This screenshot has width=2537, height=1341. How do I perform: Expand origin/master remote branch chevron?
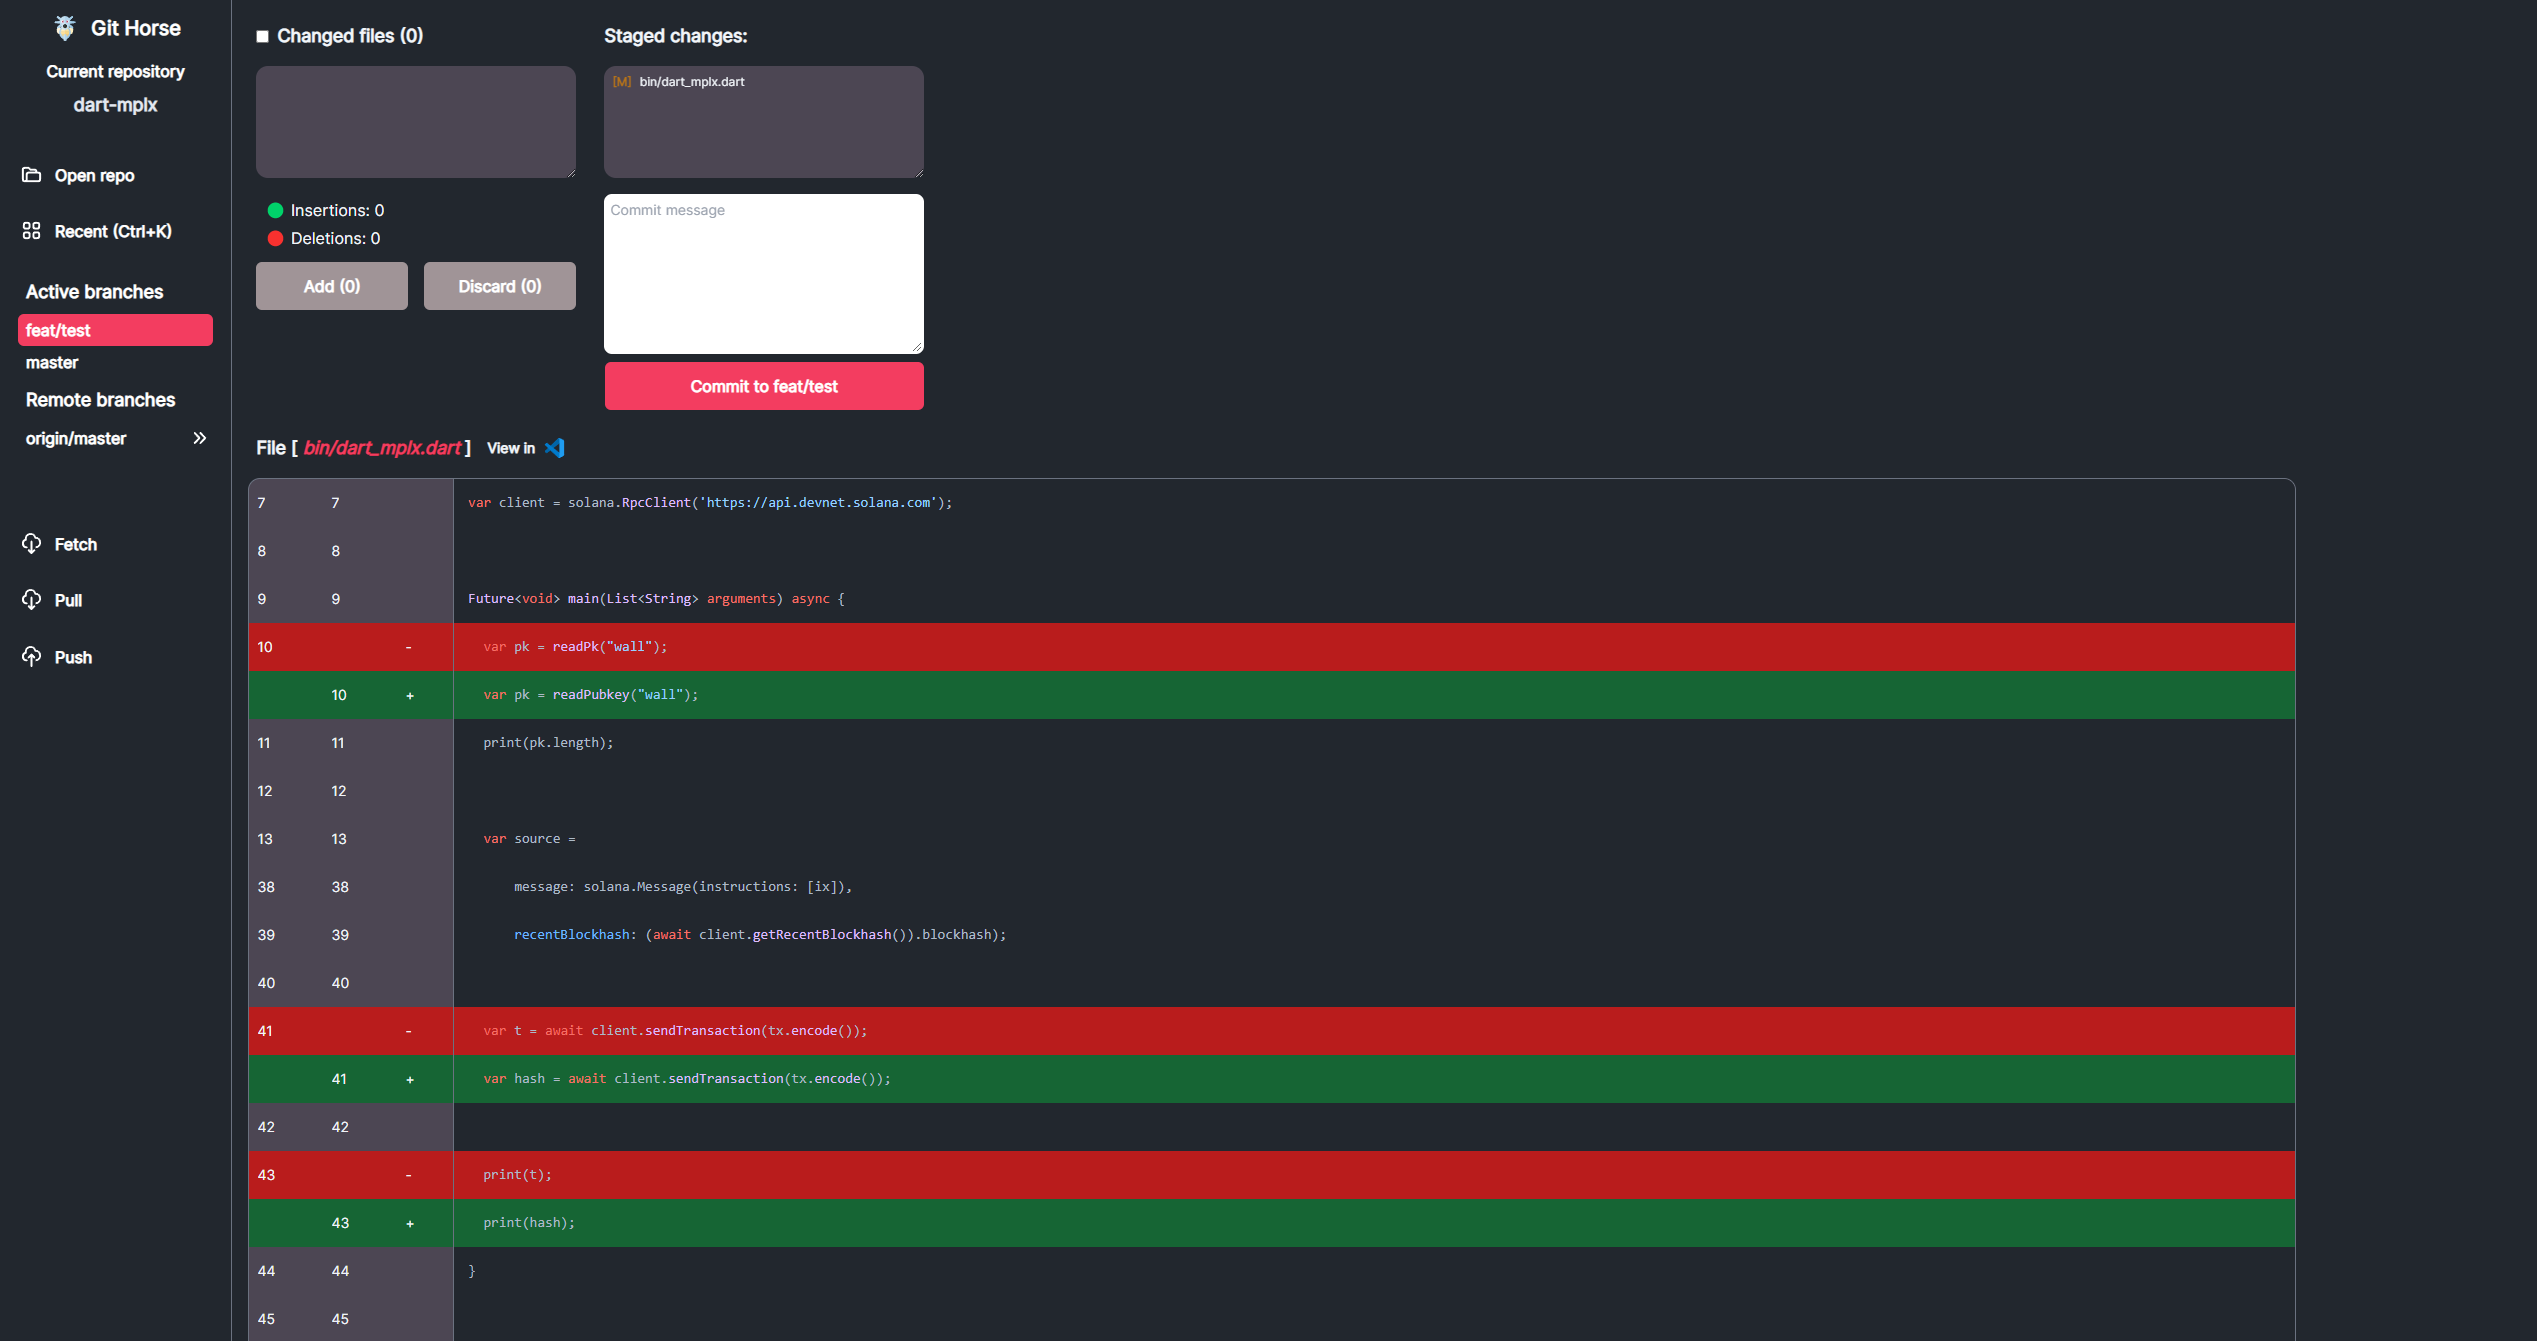200,438
